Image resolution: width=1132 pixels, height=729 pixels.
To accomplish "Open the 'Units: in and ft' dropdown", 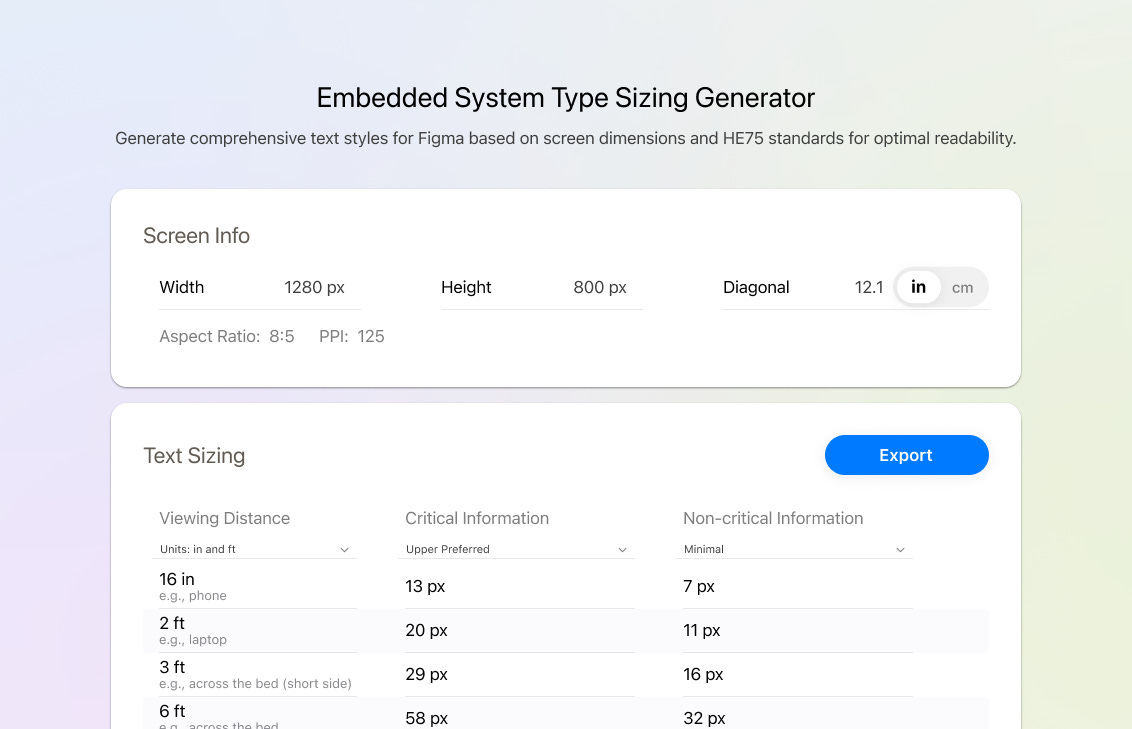I will (256, 549).
